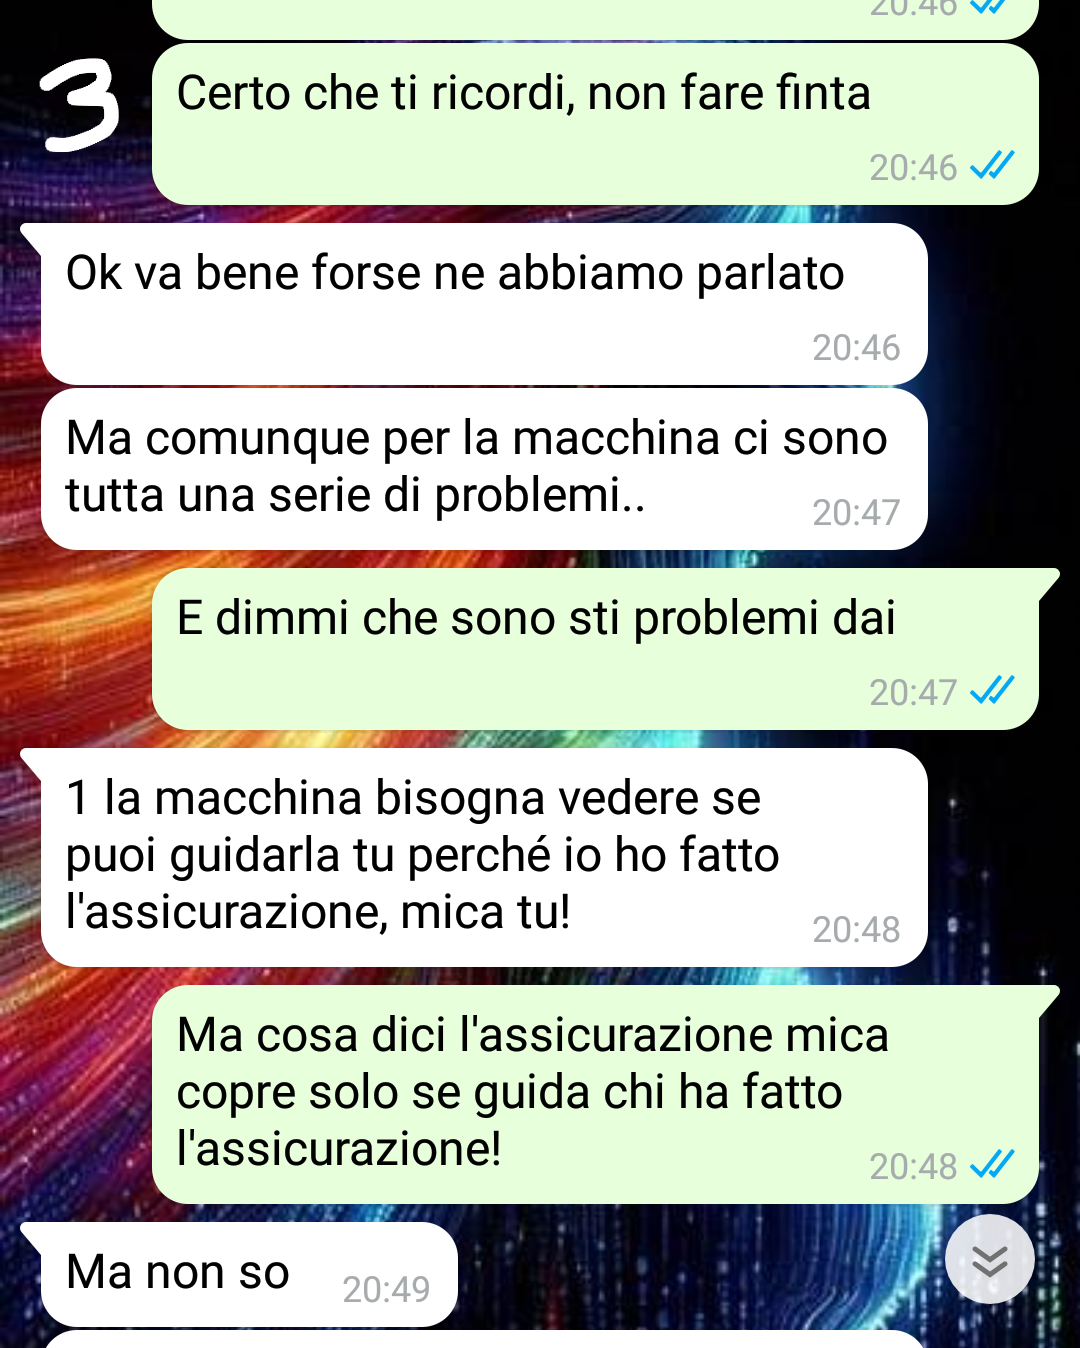This screenshot has width=1080, height=1348.
Task: Select message 'Ma comunque per la macchina'
Action: pos(484,469)
